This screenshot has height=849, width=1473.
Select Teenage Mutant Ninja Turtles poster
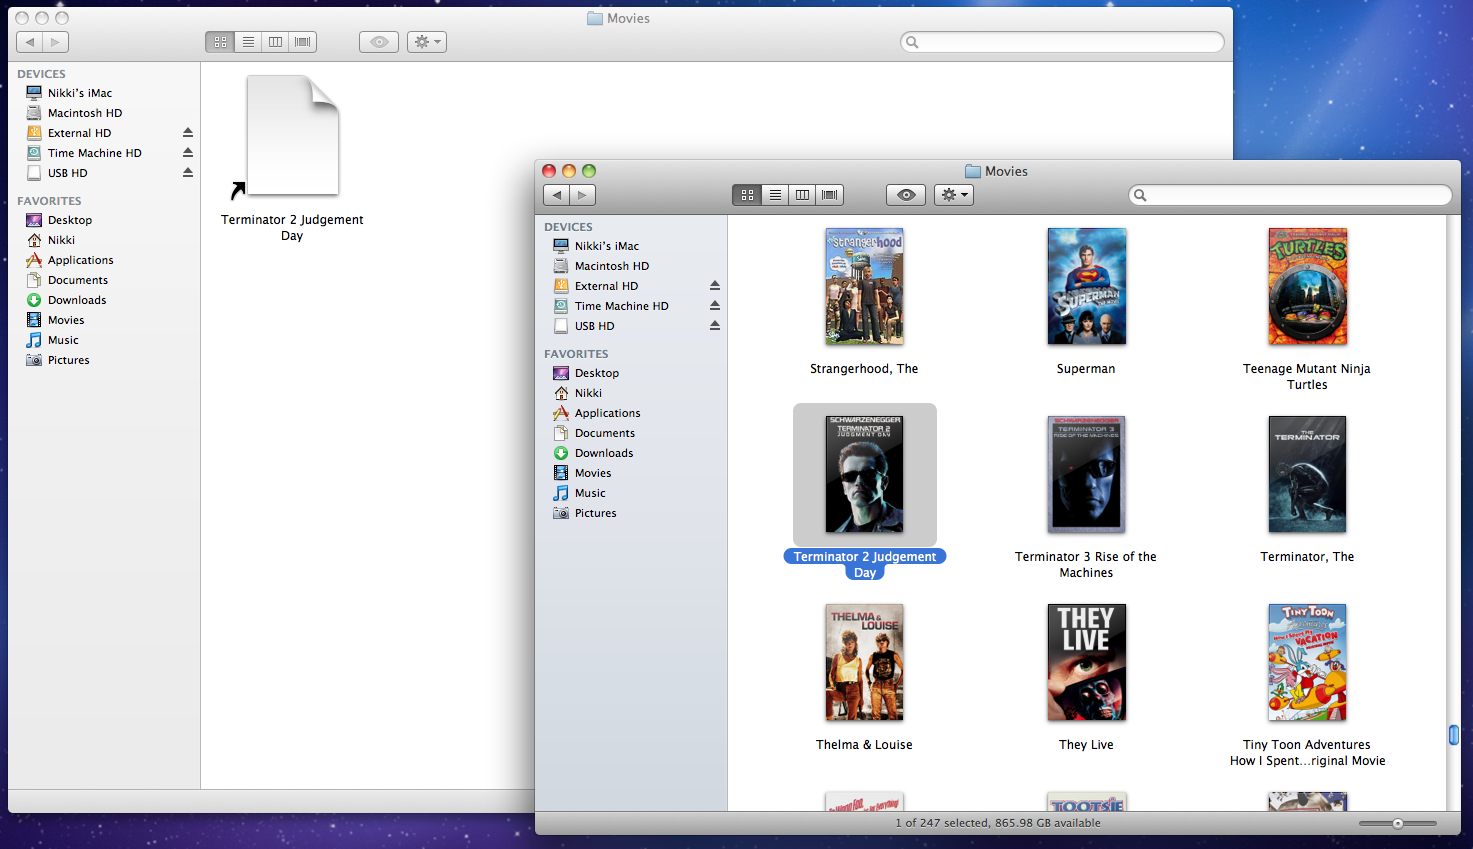click(1308, 286)
